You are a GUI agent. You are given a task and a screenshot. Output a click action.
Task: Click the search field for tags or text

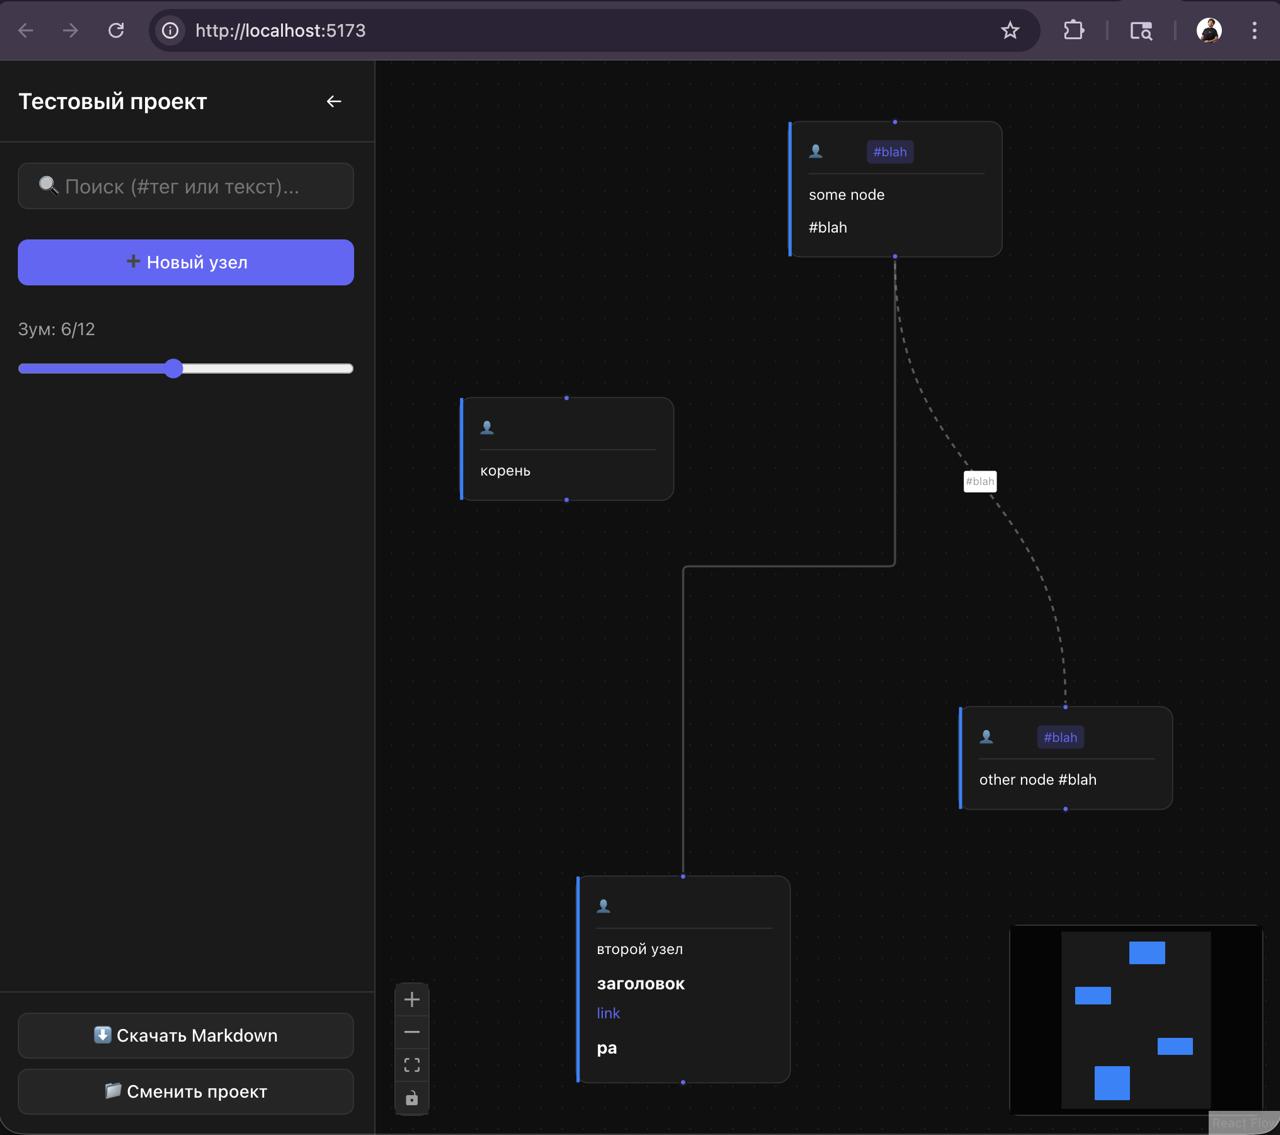[186, 186]
